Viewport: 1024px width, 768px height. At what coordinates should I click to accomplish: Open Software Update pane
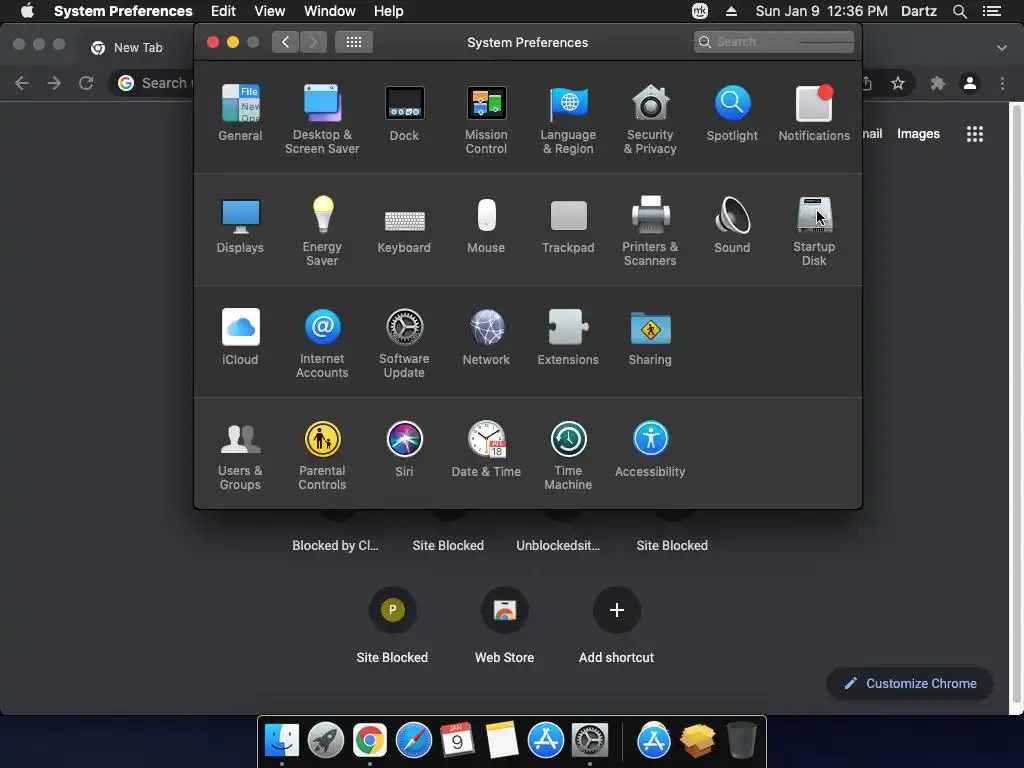tap(404, 343)
